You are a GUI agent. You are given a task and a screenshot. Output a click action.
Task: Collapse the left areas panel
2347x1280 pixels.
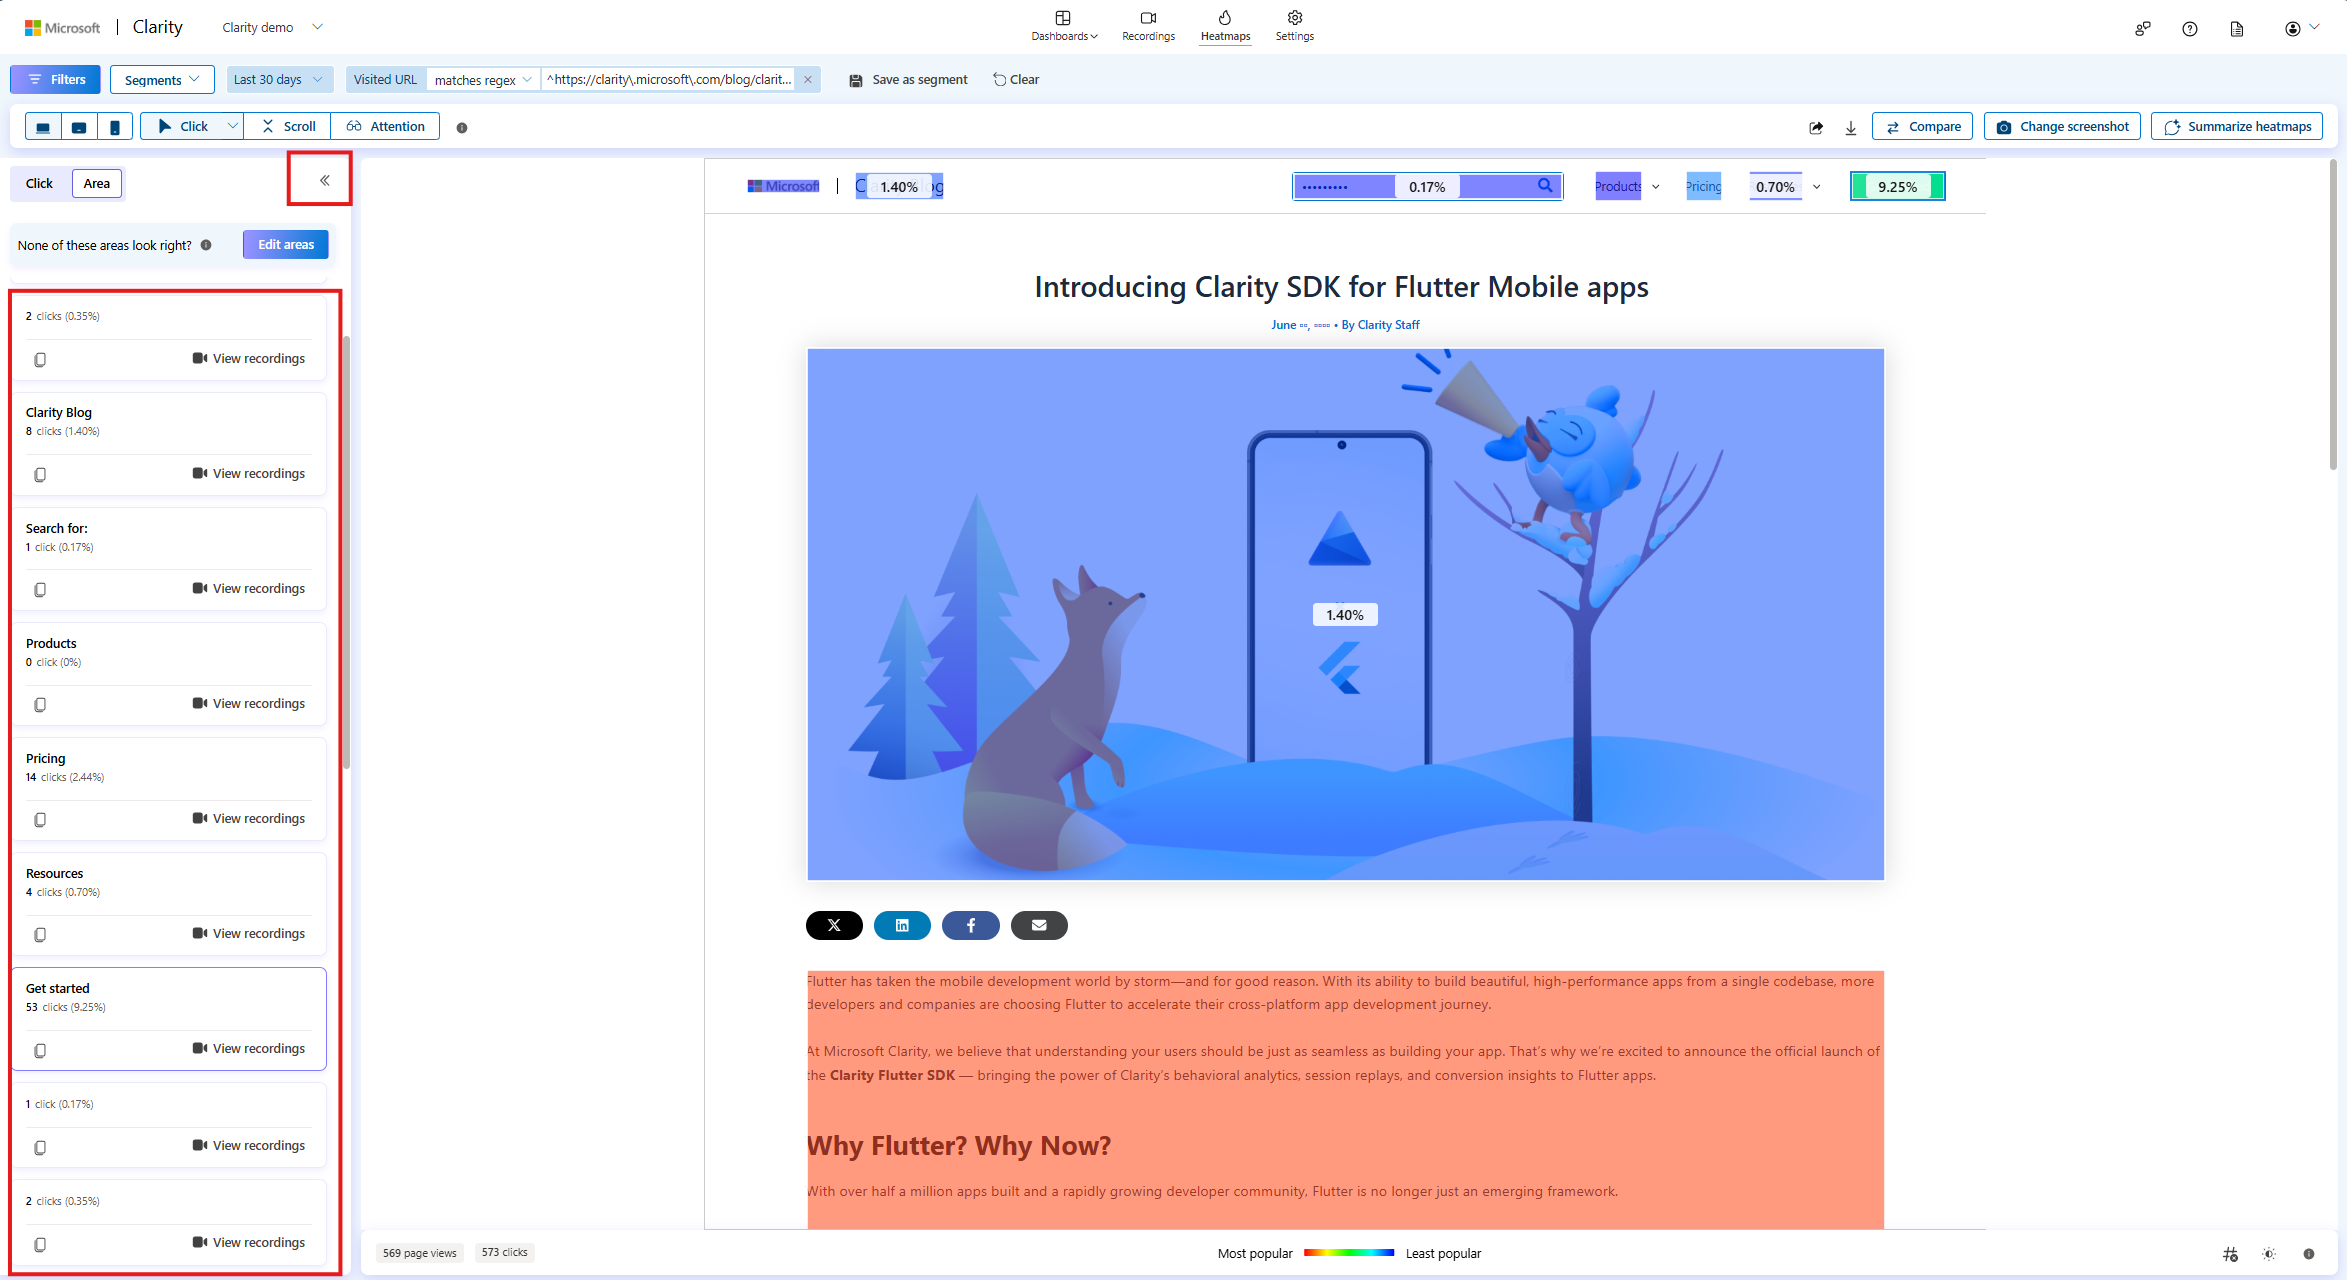click(324, 180)
